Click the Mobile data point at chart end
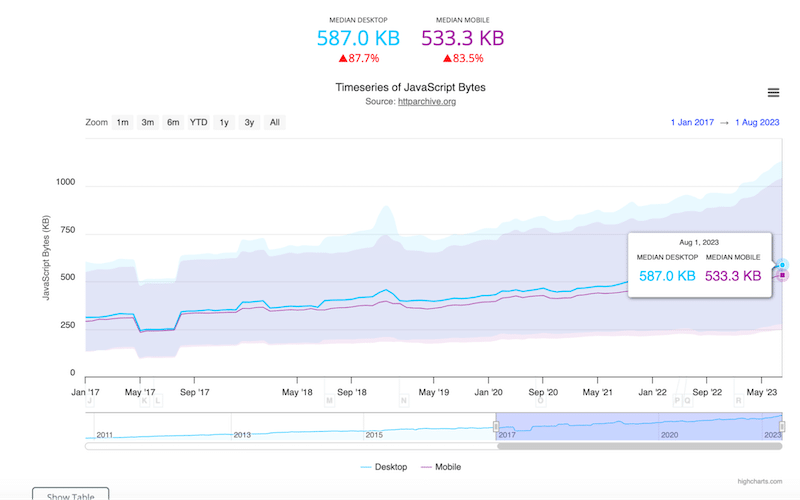800x500 pixels. (x=782, y=275)
